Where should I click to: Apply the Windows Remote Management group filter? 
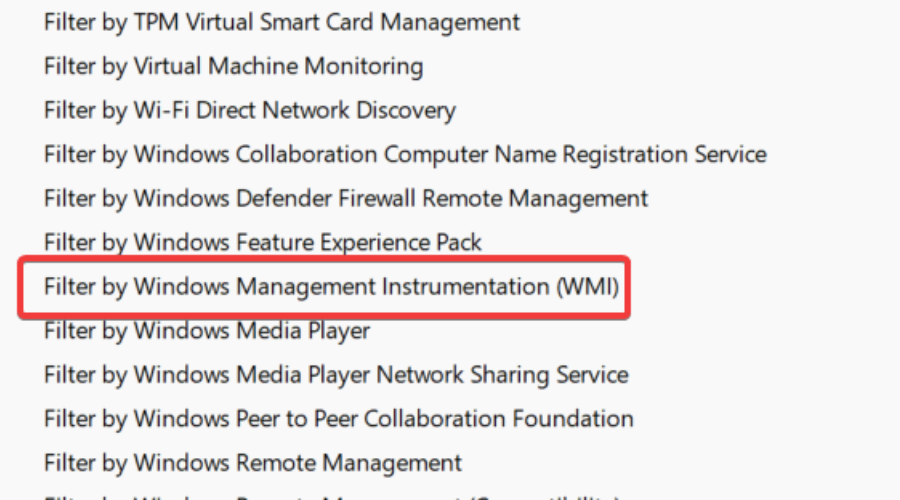coord(253,463)
